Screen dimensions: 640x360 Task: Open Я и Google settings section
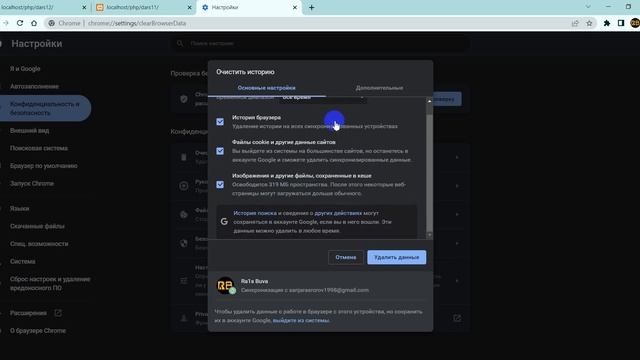tap(25, 69)
